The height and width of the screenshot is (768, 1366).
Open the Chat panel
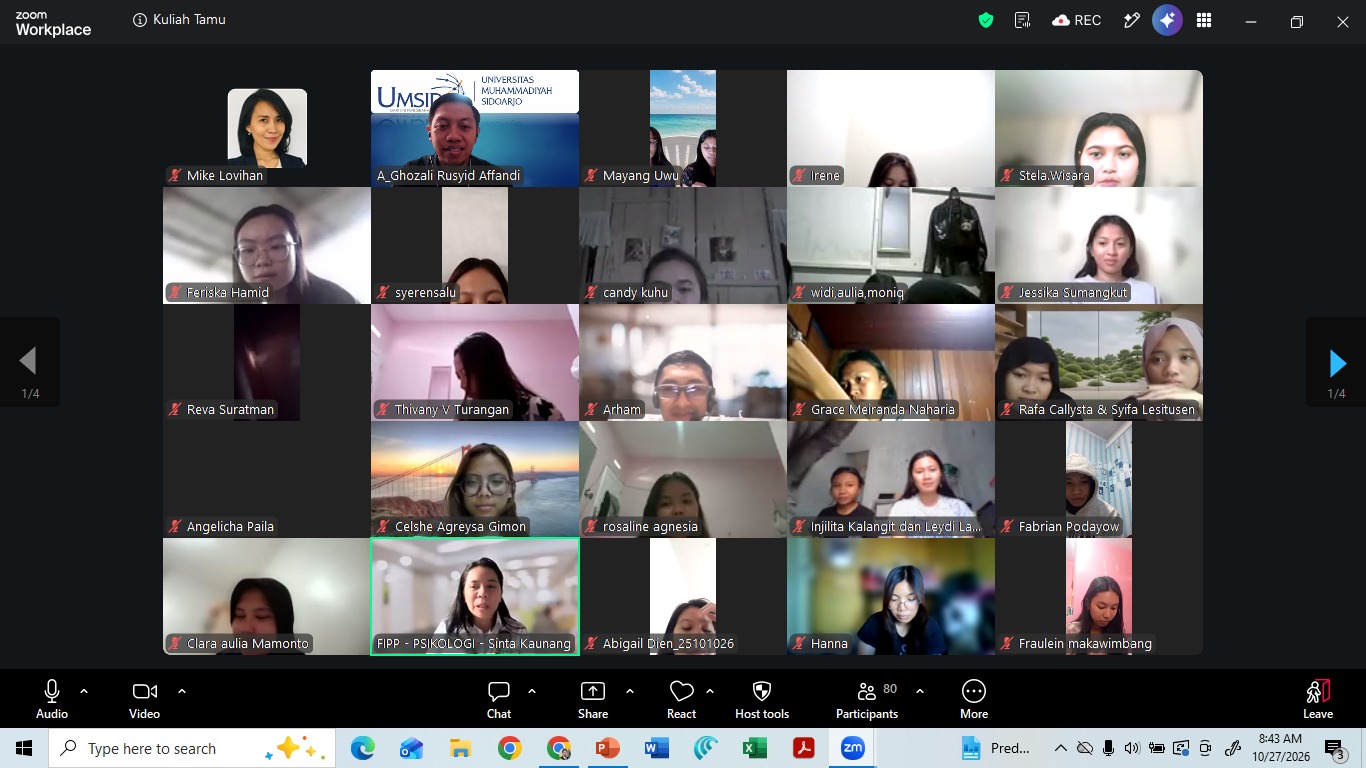click(x=499, y=700)
